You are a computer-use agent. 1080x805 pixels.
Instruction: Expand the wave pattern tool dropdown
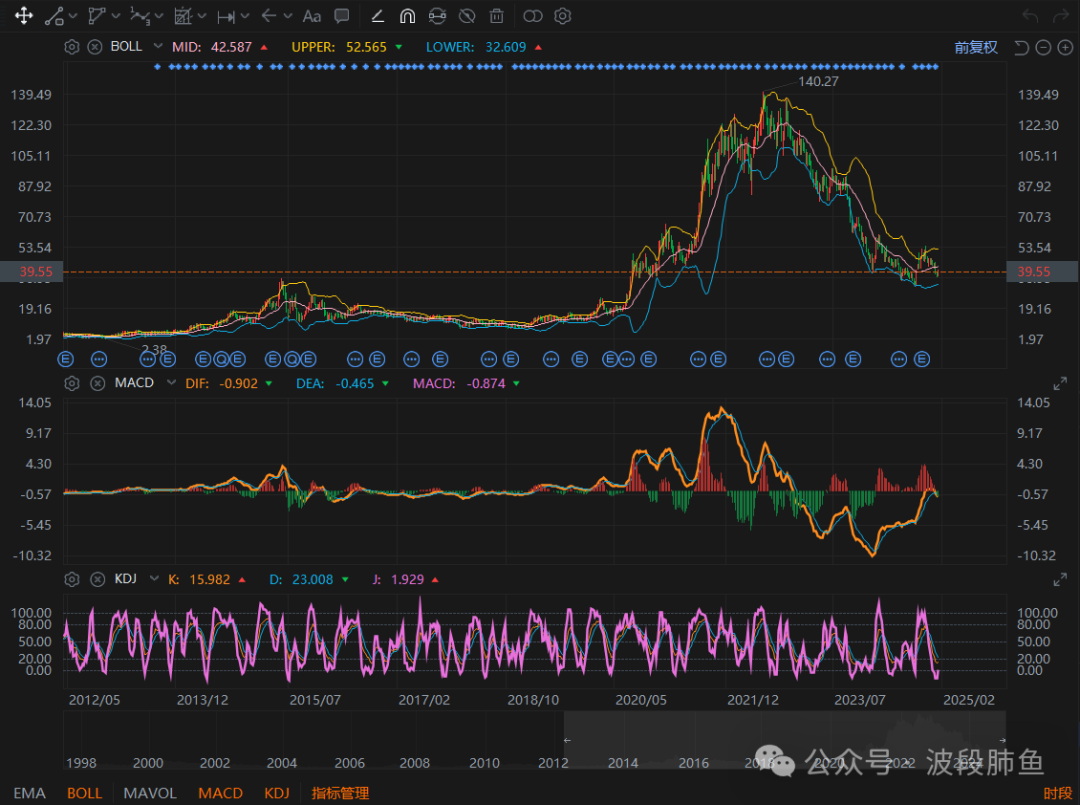[x=159, y=16]
